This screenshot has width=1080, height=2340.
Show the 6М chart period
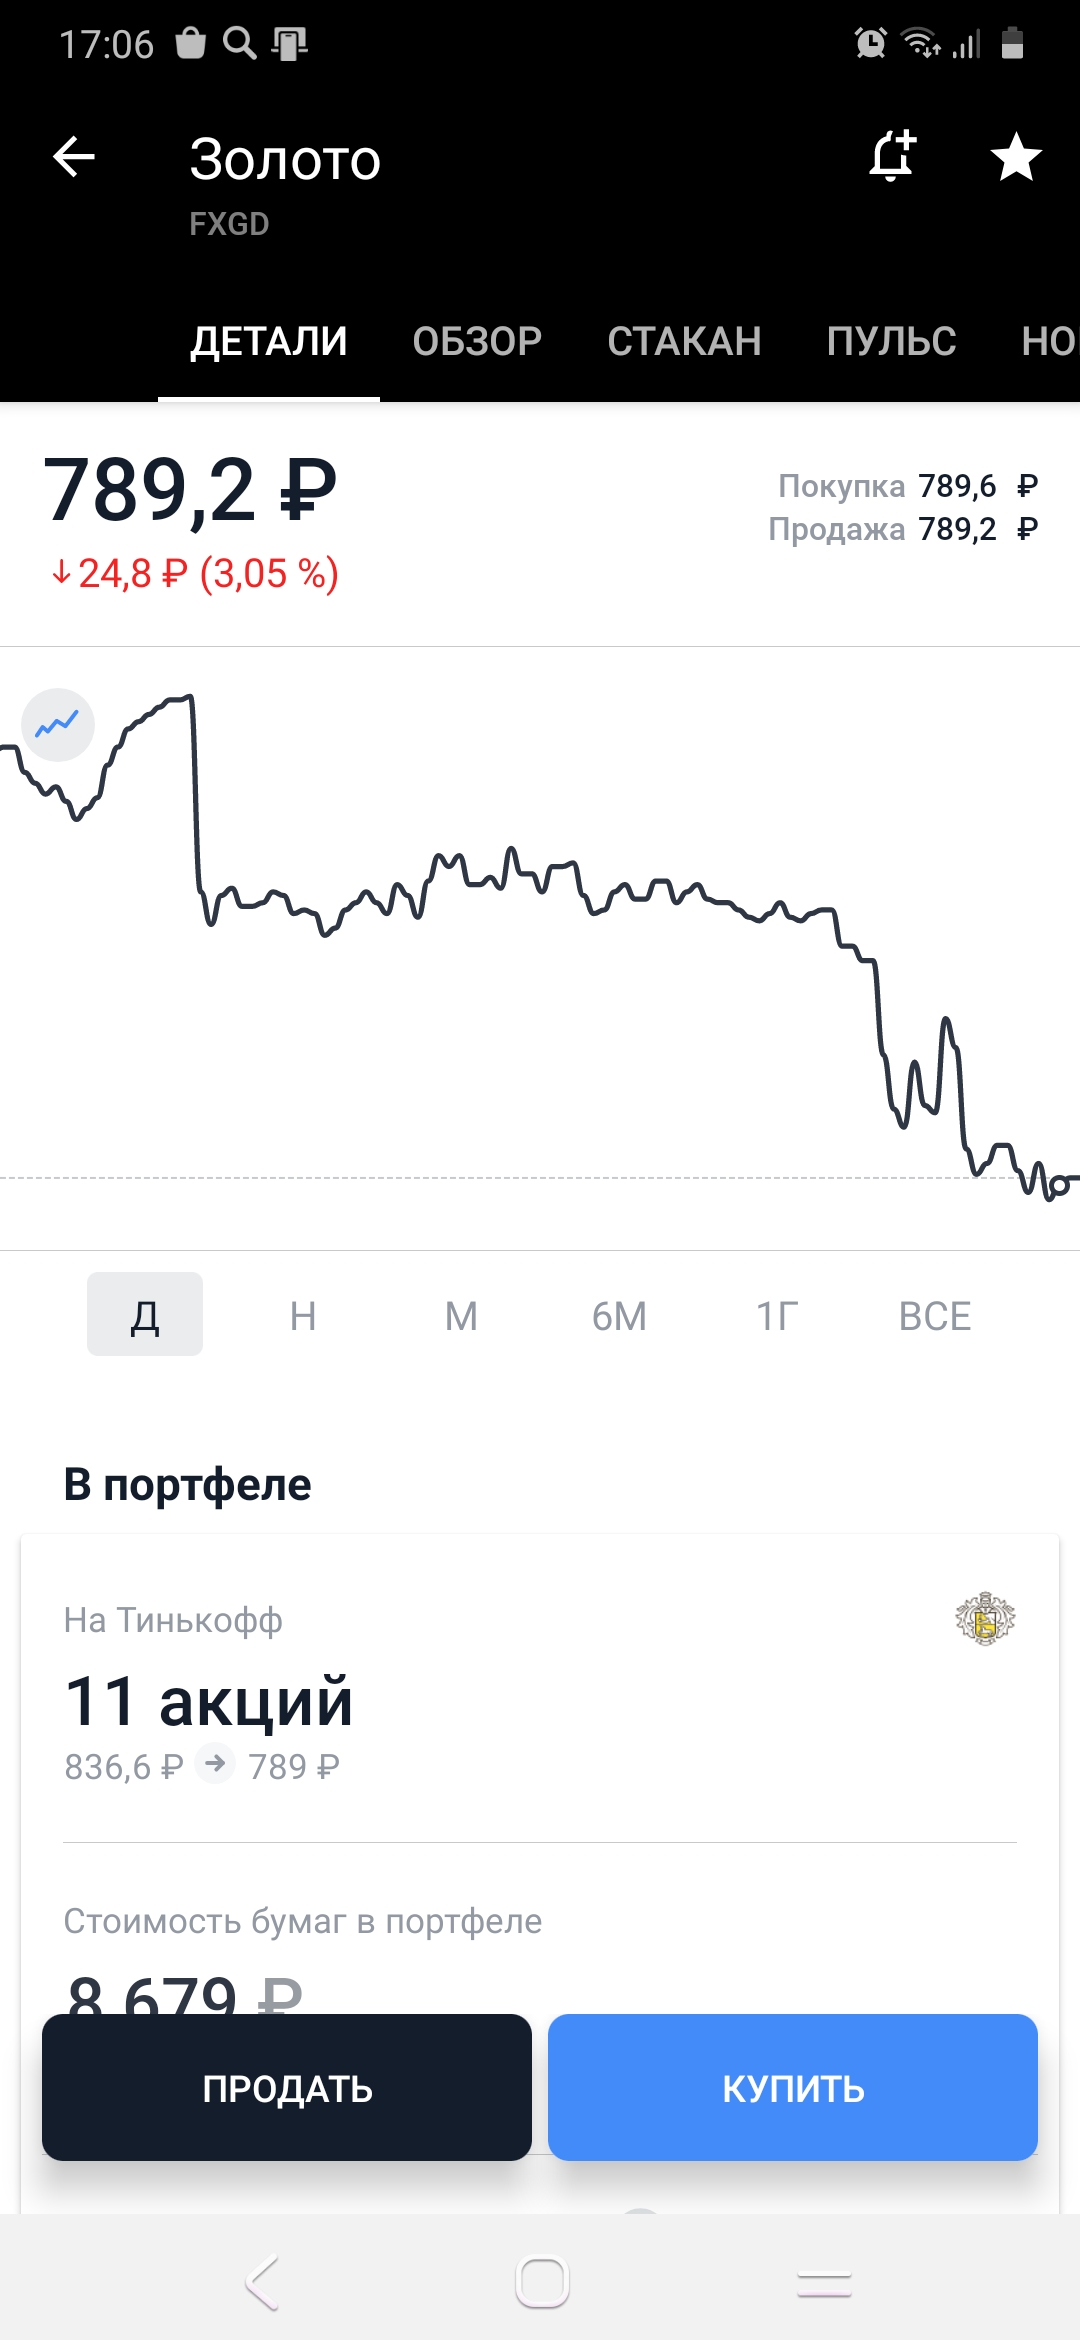tap(619, 1315)
